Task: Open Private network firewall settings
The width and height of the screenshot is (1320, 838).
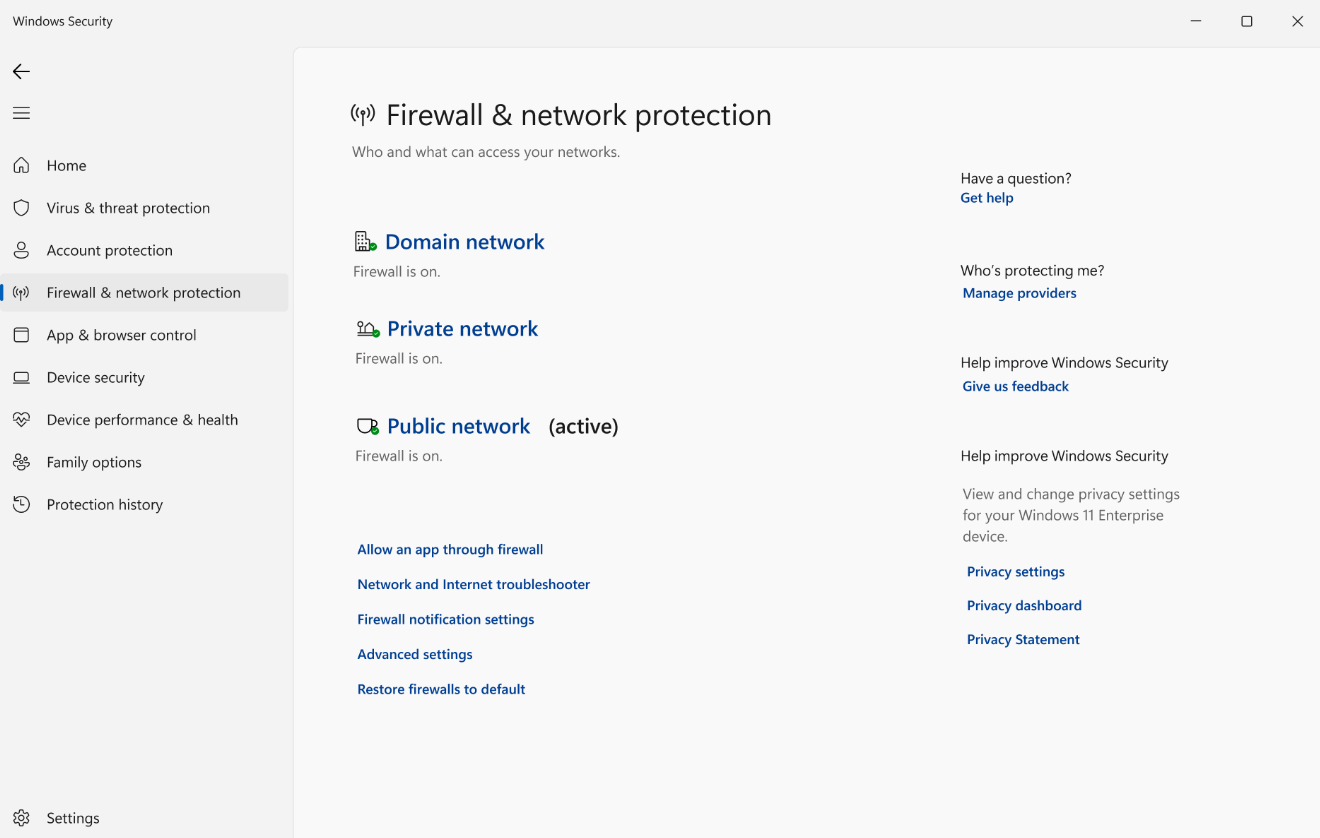Action: tap(462, 329)
